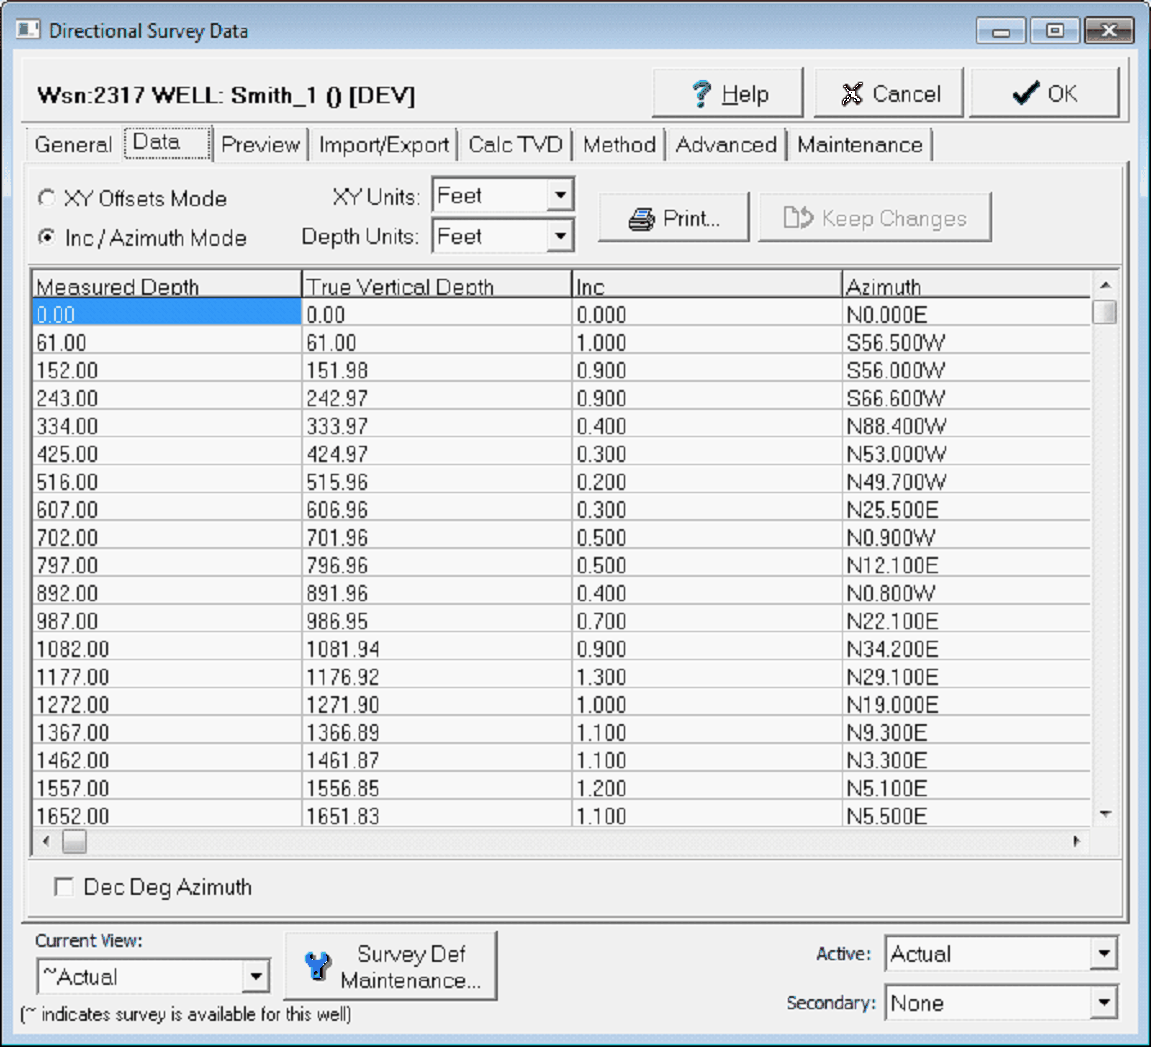Click the dialog title bar app icon
Screen dimensions: 1152x1048
click(28, 30)
